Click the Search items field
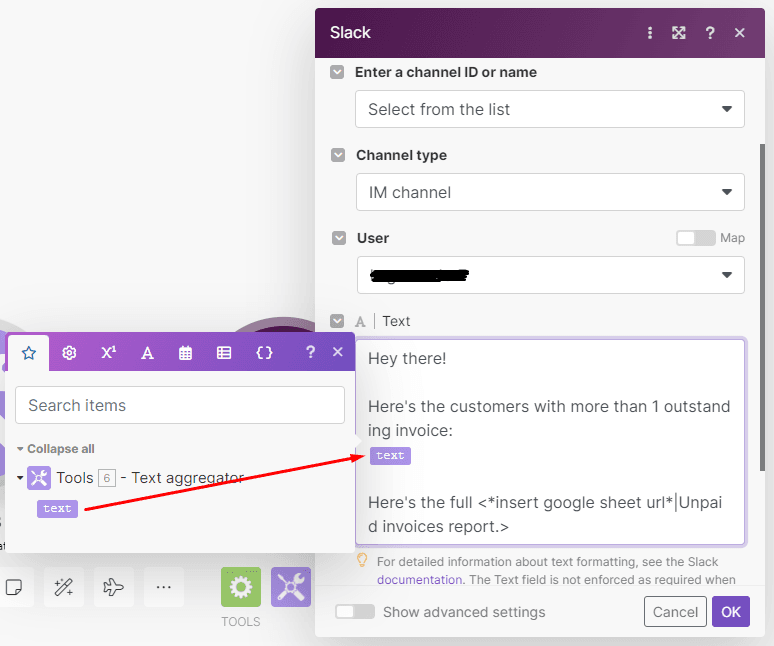The width and height of the screenshot is (774, 646). (180, 405)
